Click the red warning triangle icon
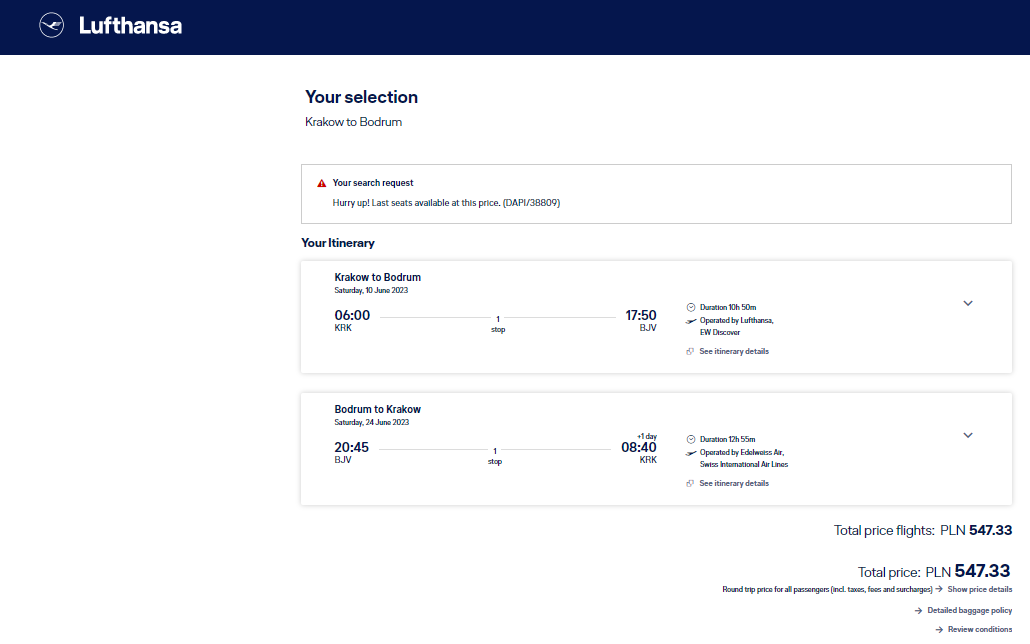The image size is (1030, 644). coord(321,183)
